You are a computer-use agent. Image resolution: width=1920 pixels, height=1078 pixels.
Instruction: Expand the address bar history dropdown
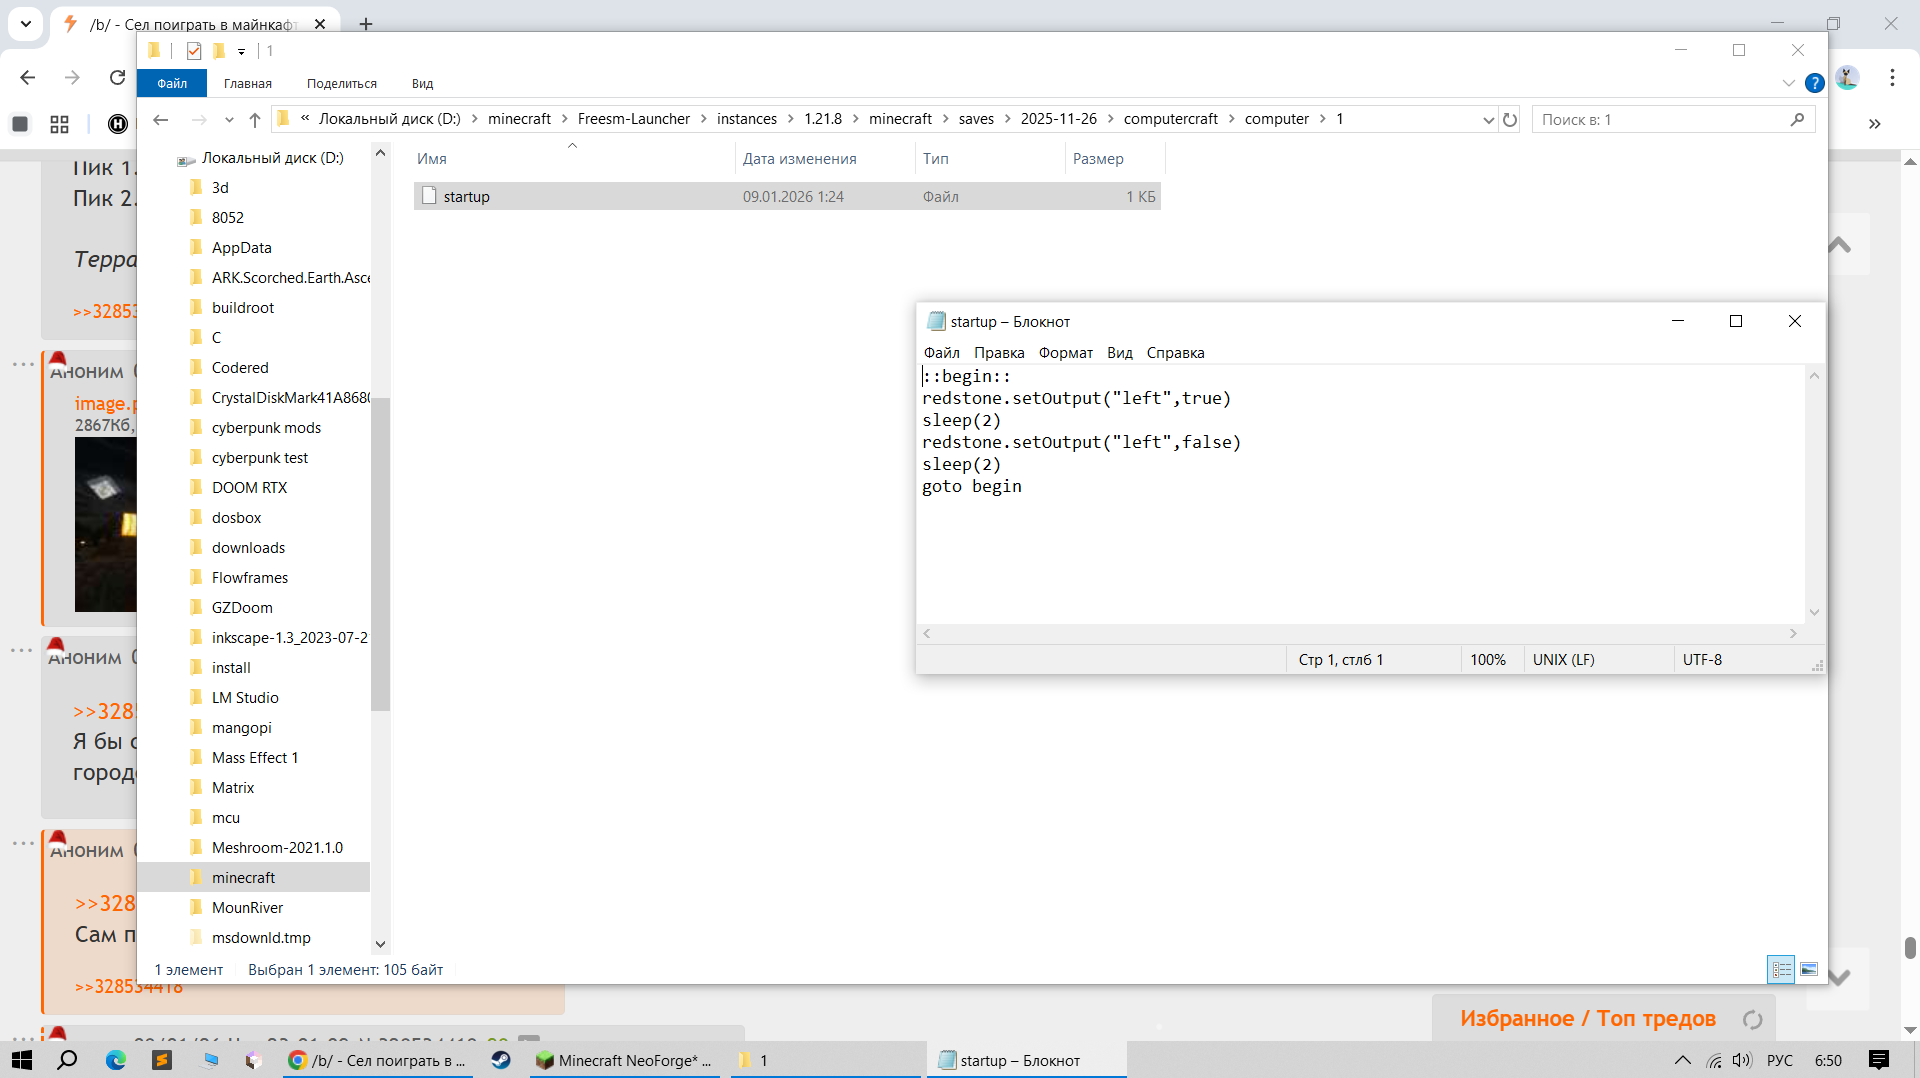click(1488, 120)
